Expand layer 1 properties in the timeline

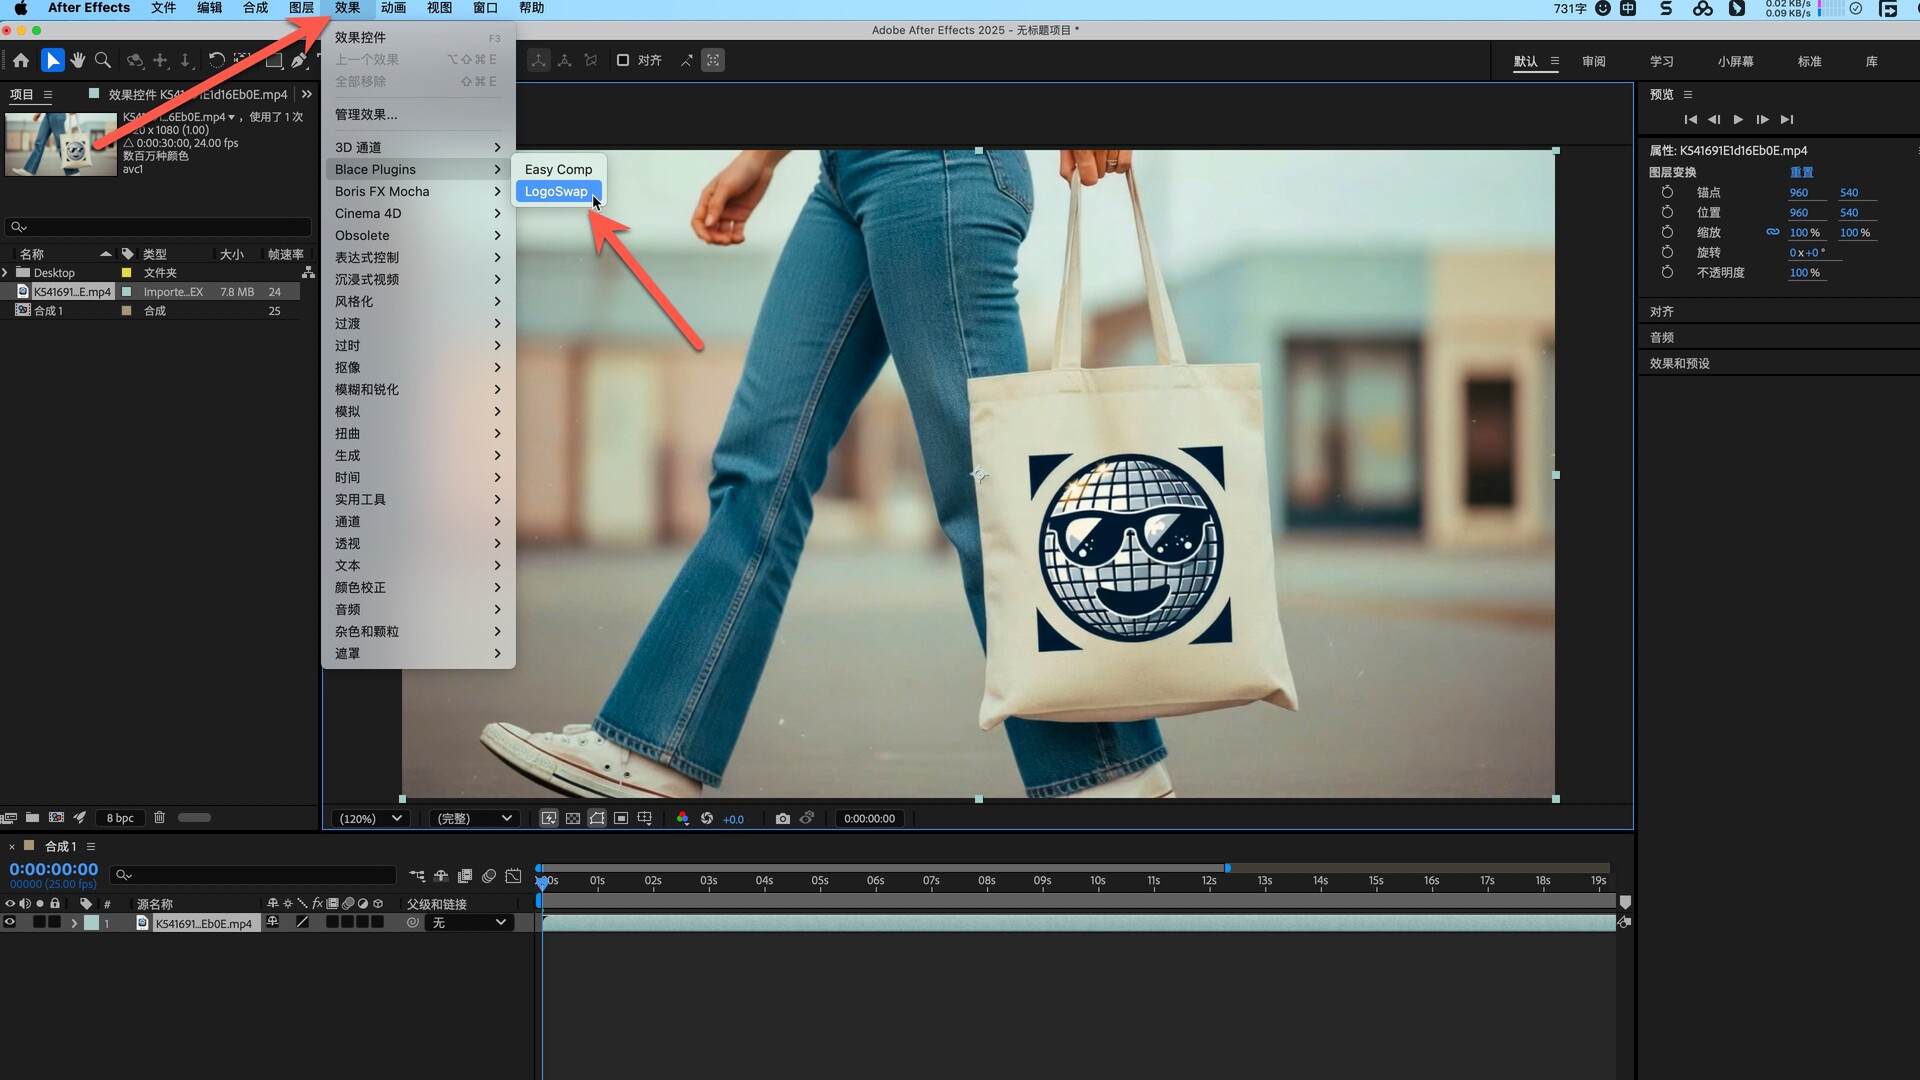pos(74,923)
